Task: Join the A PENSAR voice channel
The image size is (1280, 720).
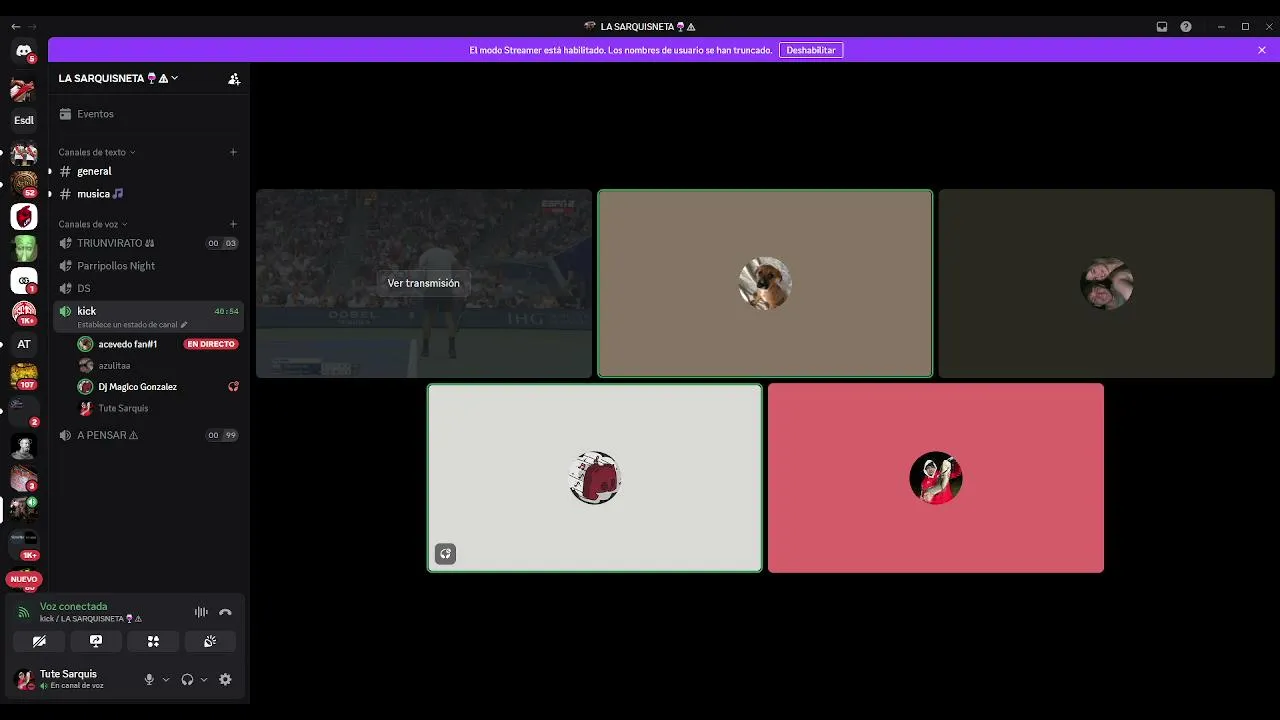Action: tap(148, 435)
